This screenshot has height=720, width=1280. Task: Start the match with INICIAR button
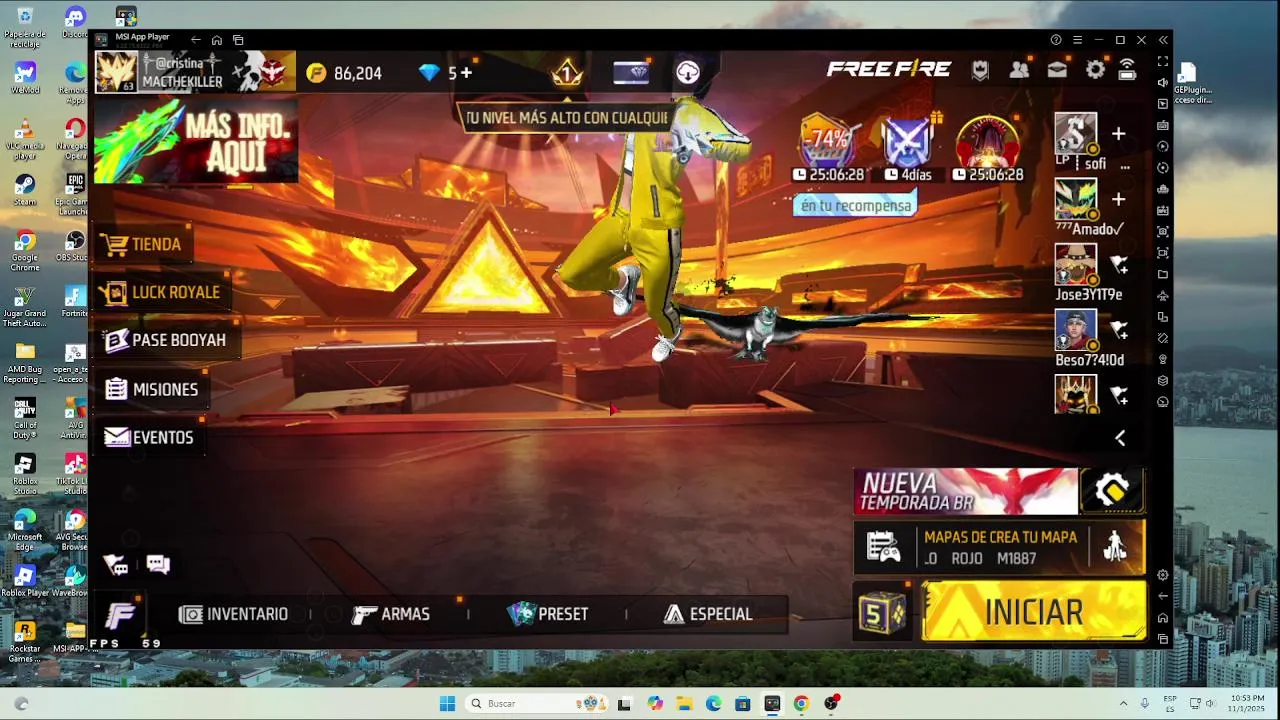click(1034, 612)
